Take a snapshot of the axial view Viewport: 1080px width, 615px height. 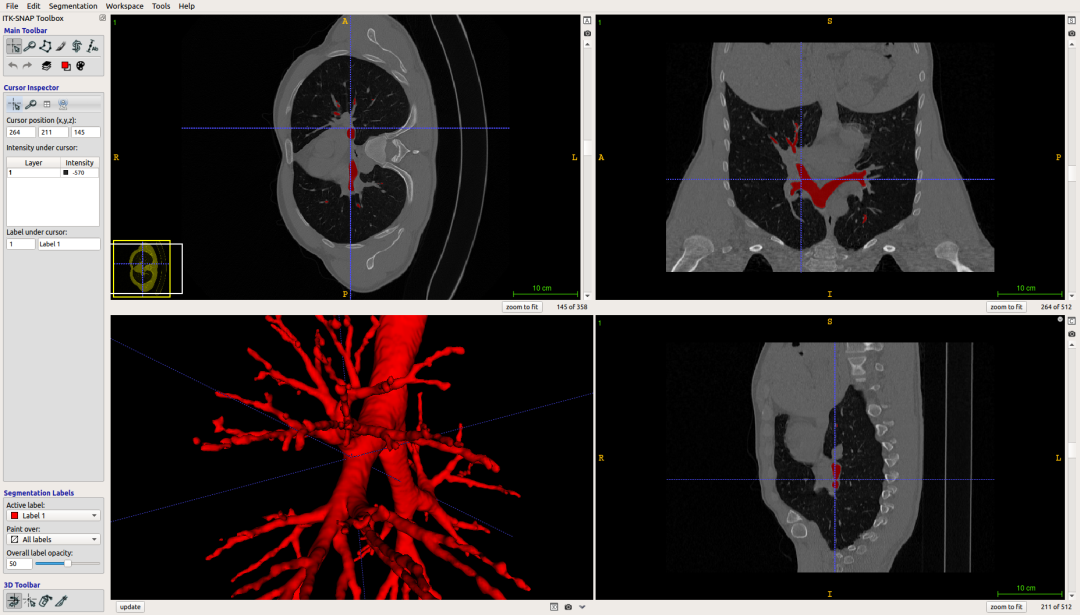[x=587, y=33]
